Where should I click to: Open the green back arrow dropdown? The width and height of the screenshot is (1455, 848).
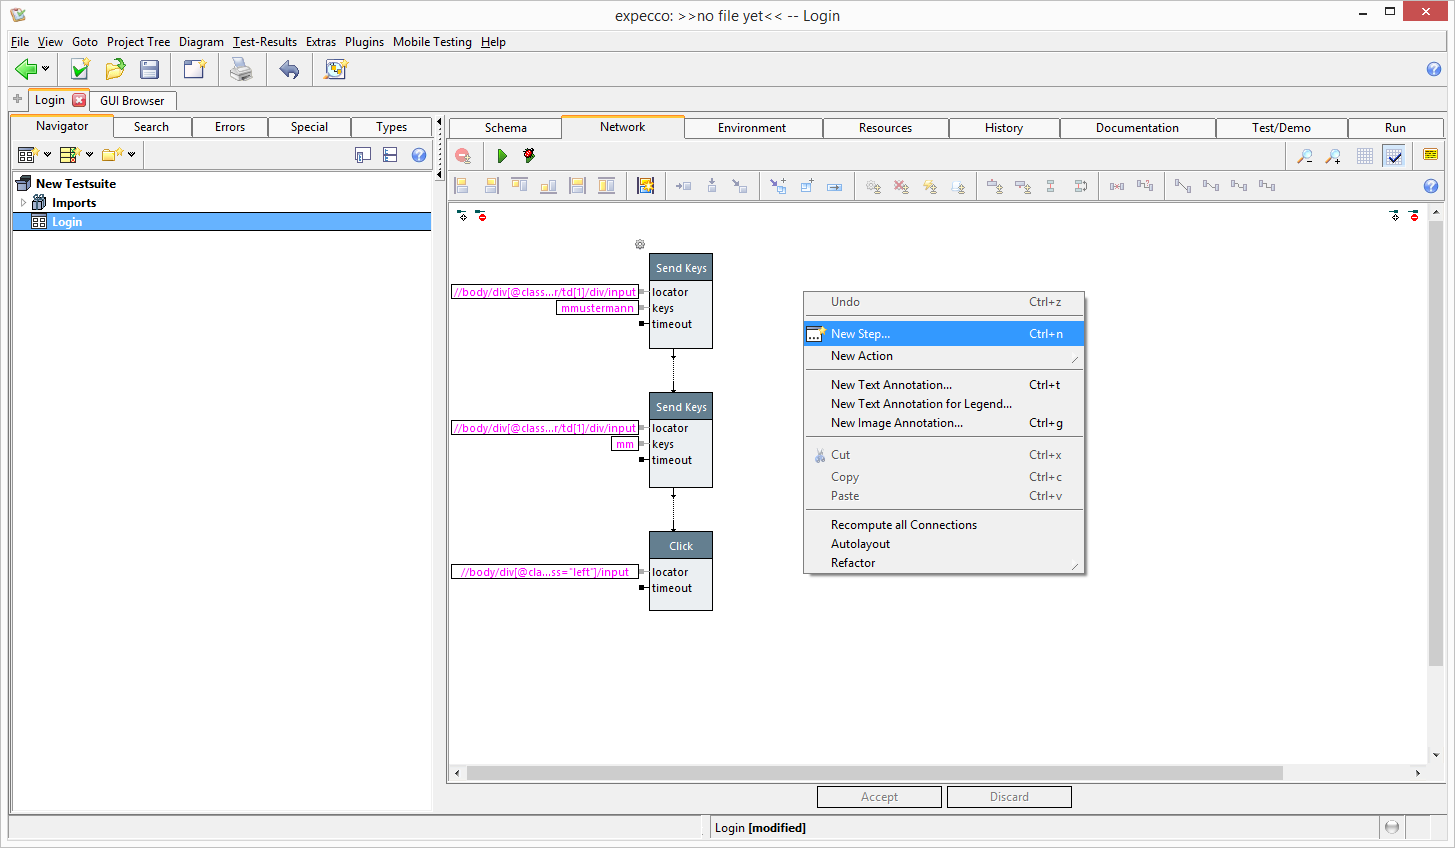coord(45,69)
